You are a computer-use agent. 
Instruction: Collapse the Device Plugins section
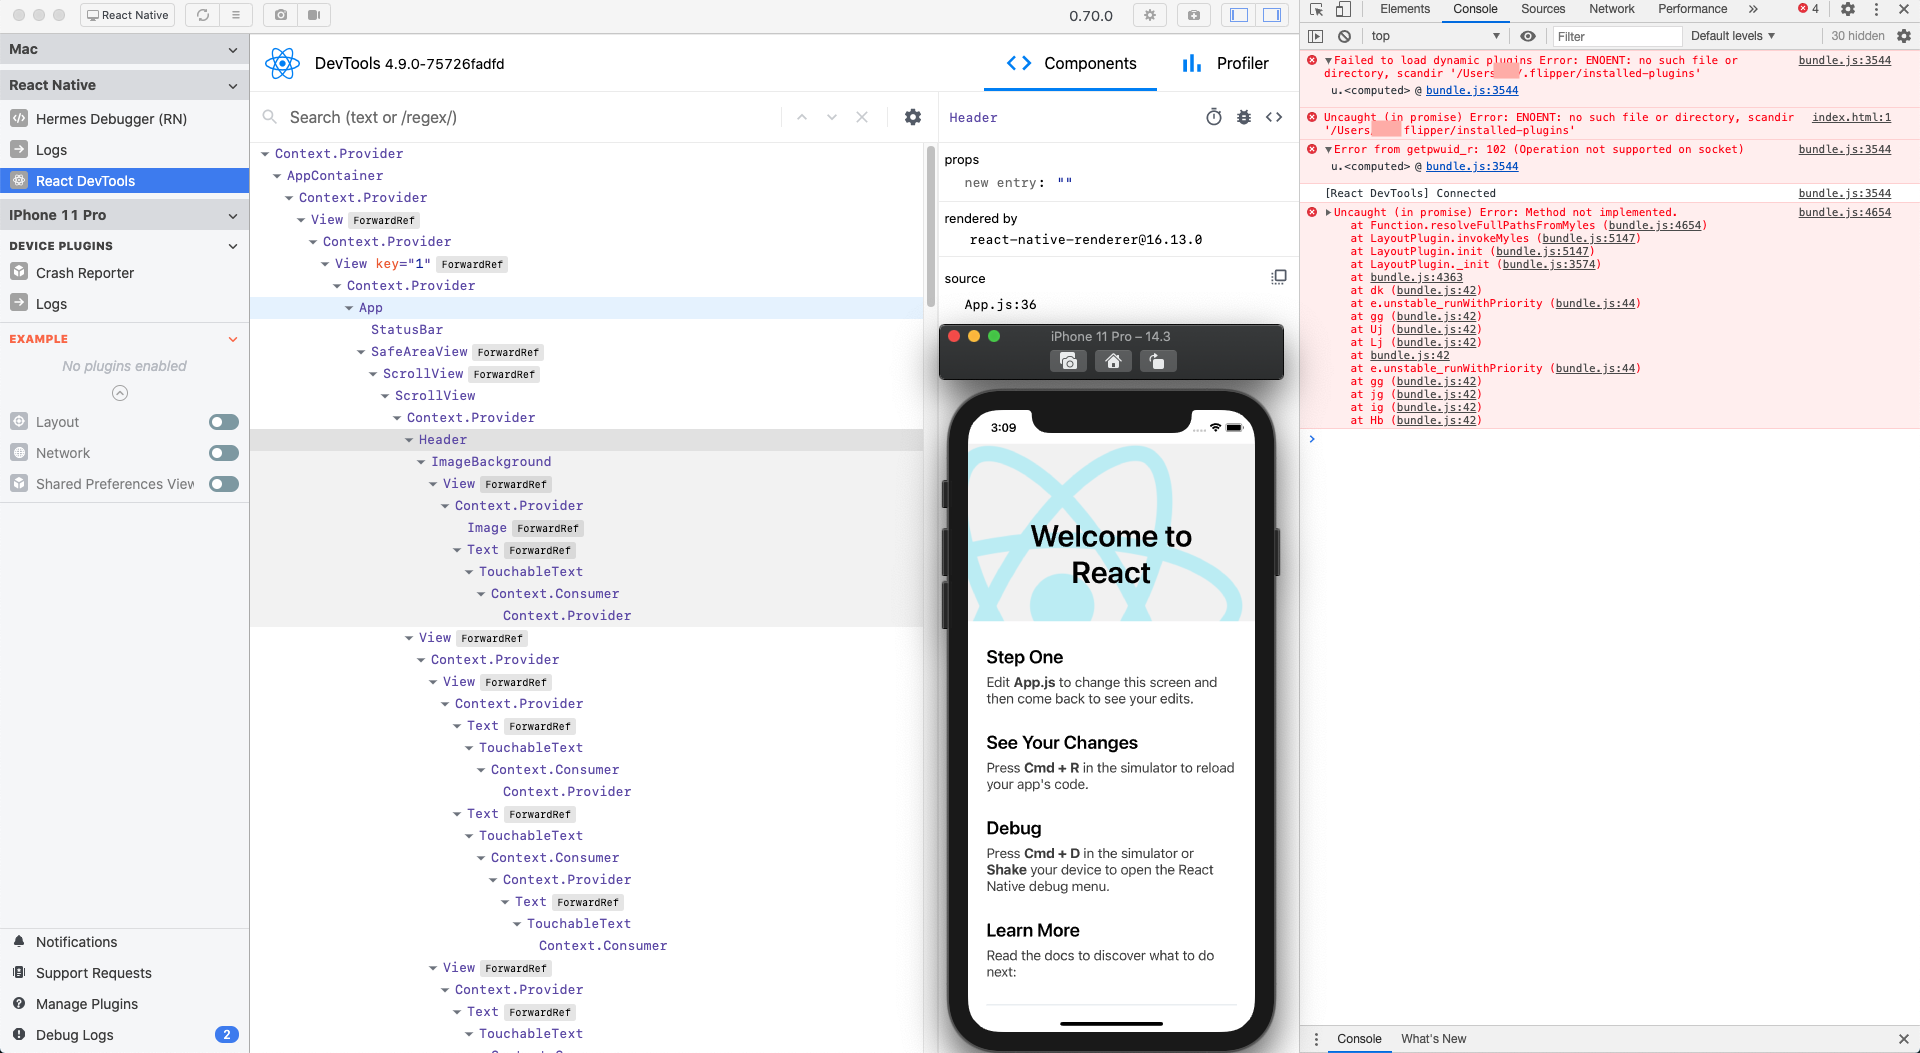click(x=233, y=246)
